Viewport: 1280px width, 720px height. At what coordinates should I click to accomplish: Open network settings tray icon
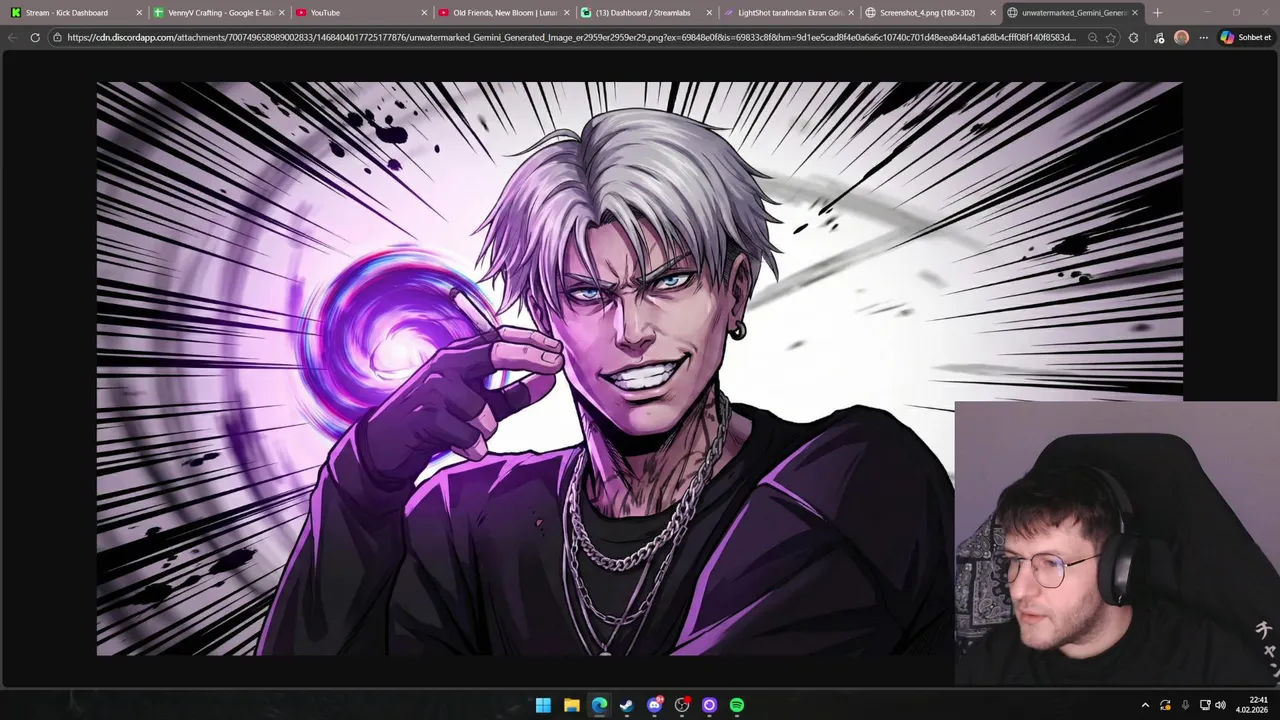1205,705
